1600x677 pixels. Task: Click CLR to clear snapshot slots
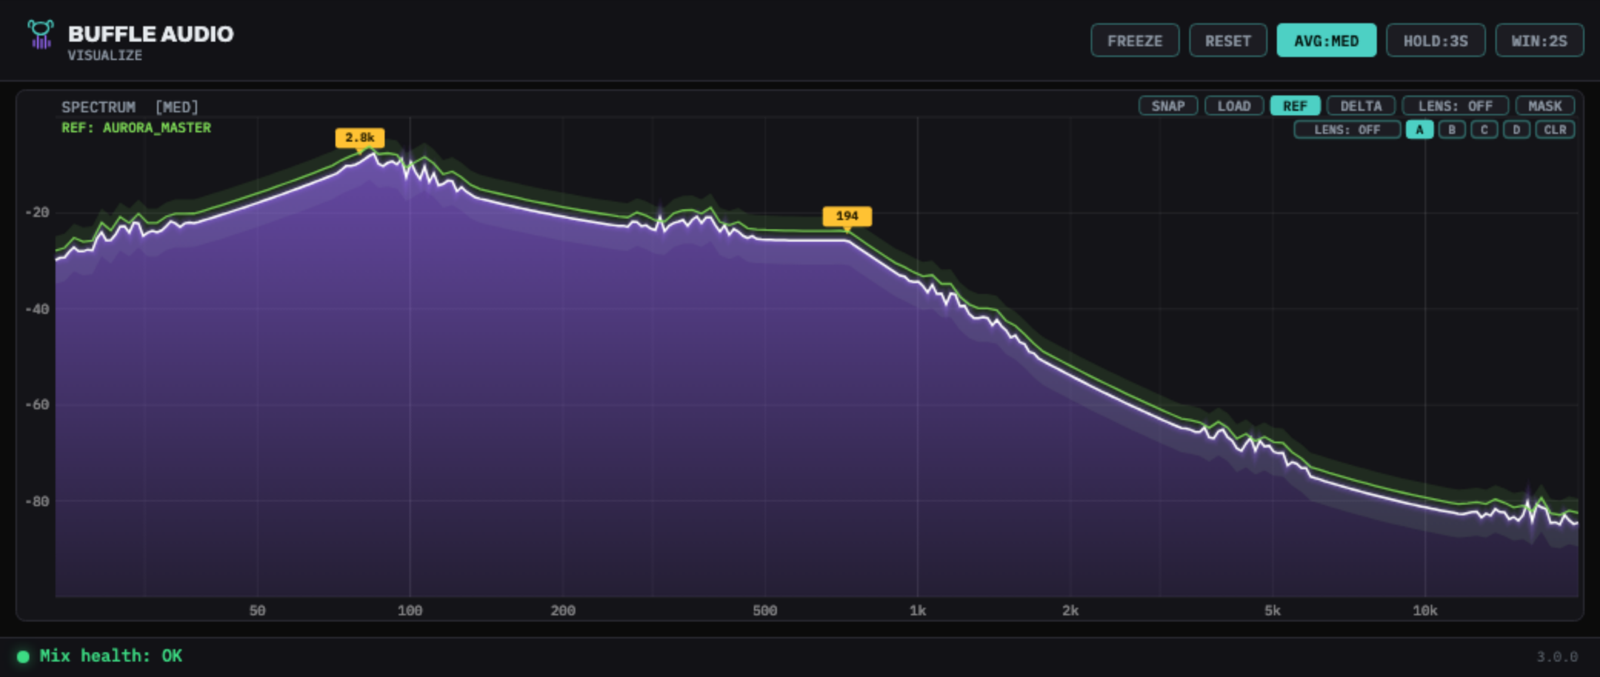coord(1555,130)
